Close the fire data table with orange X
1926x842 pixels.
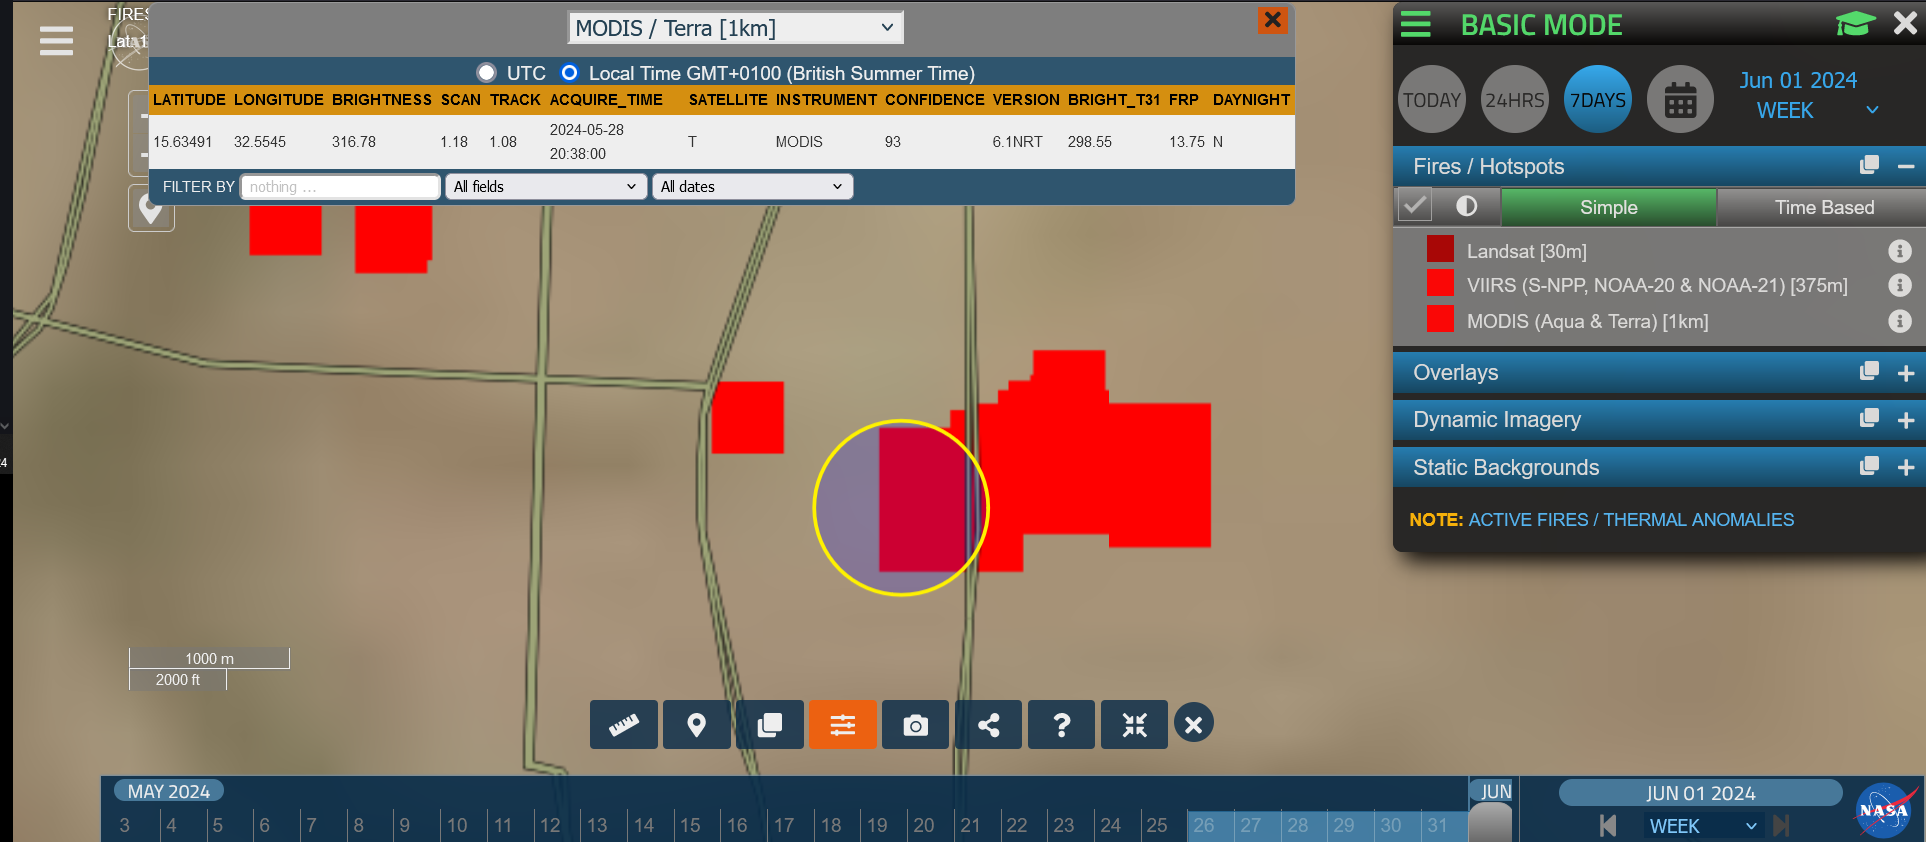(x=1272, y=19)
